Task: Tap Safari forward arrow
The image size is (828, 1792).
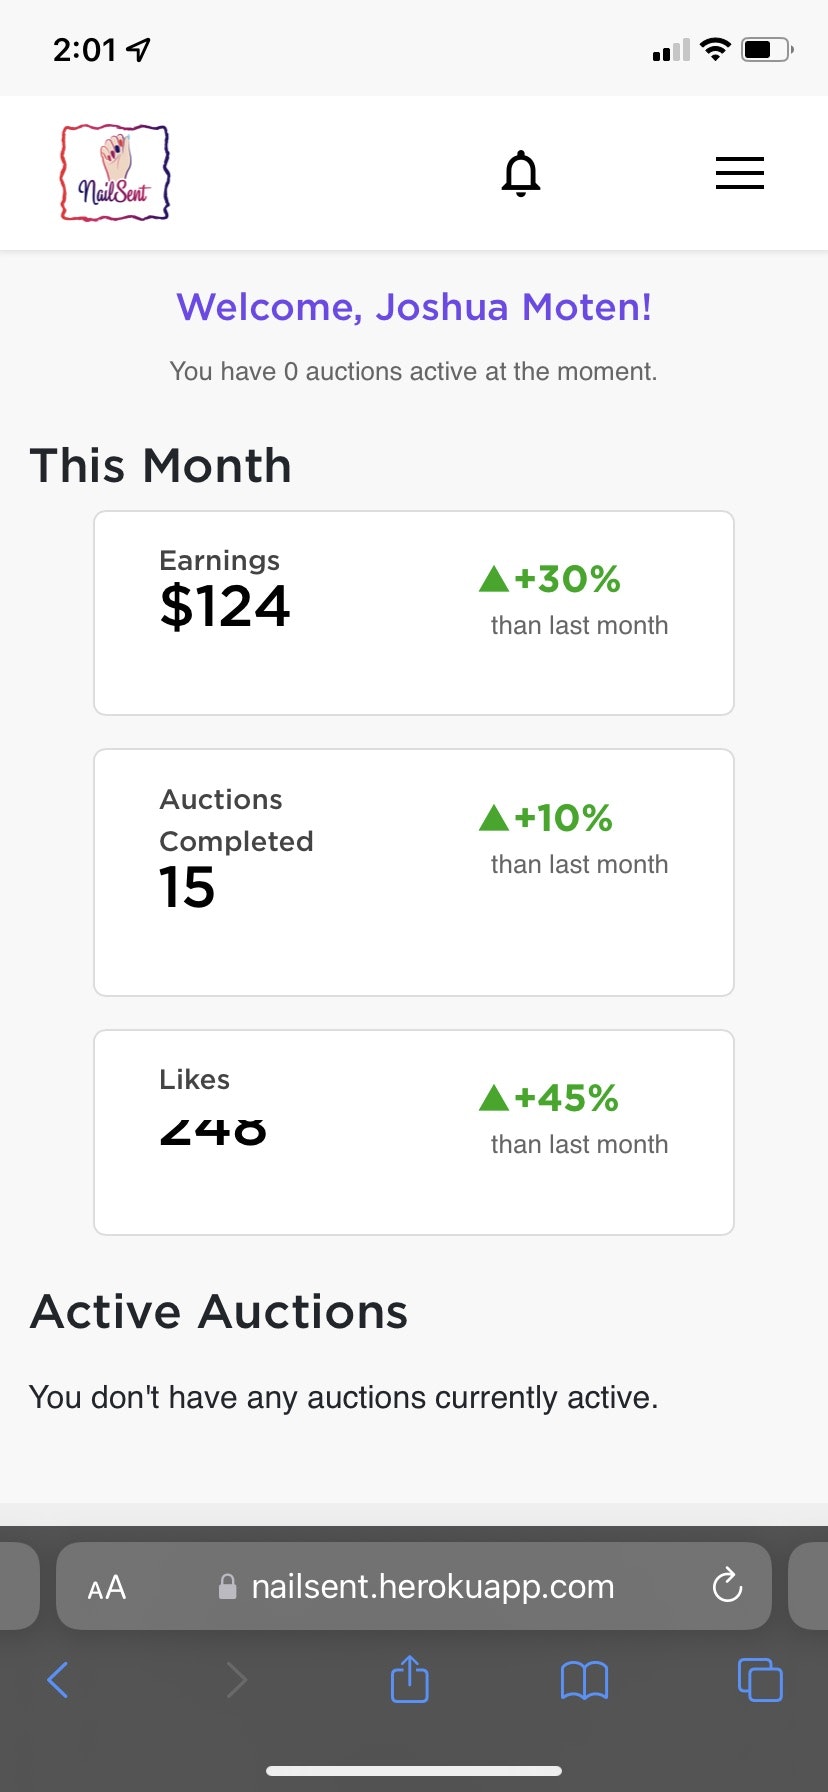Action: click(236, 1680)
